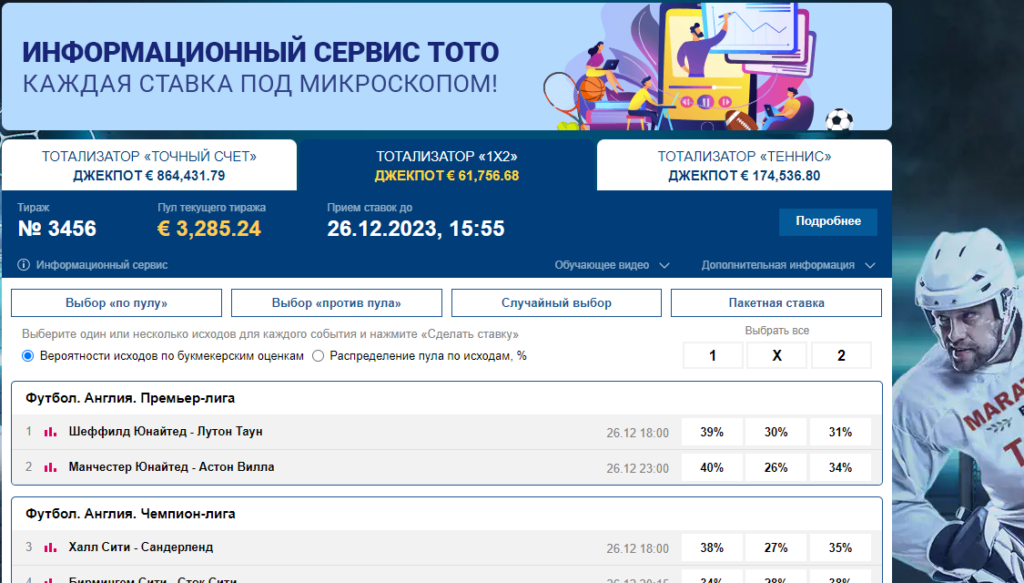Click Выбор «по пулу» button
The width and height of the screenshot is (1024, 583).
[x=116, y=303]
